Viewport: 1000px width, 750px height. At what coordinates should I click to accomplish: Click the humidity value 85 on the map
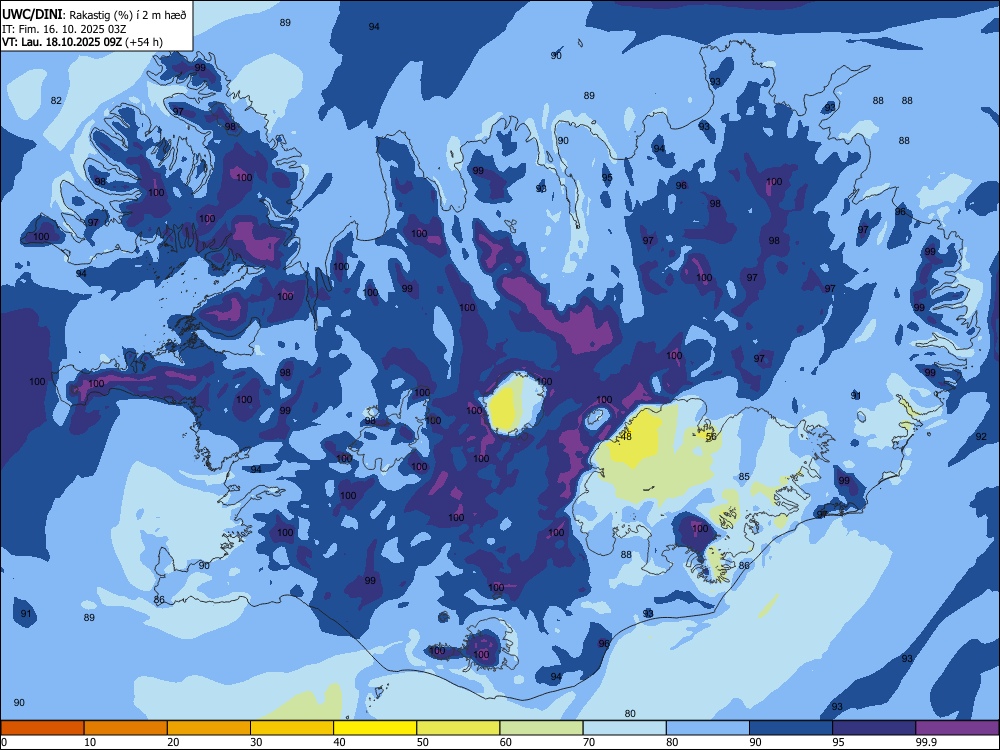tap(744, 476)
